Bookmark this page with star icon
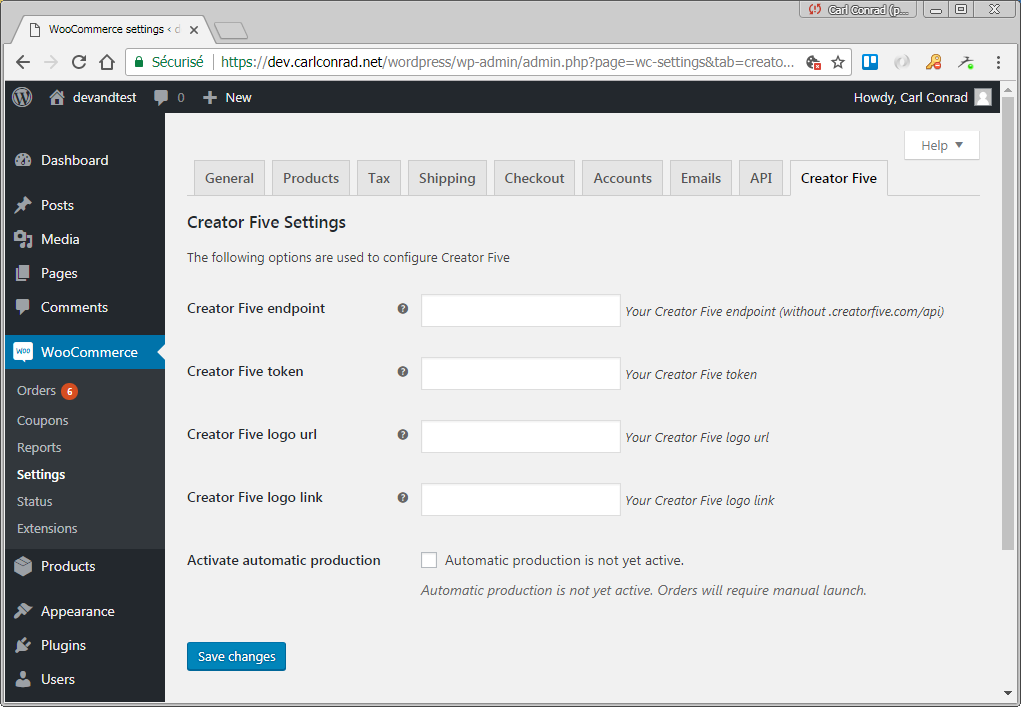The height and width of the screenshot is (707, 1021). click(838, 62)
